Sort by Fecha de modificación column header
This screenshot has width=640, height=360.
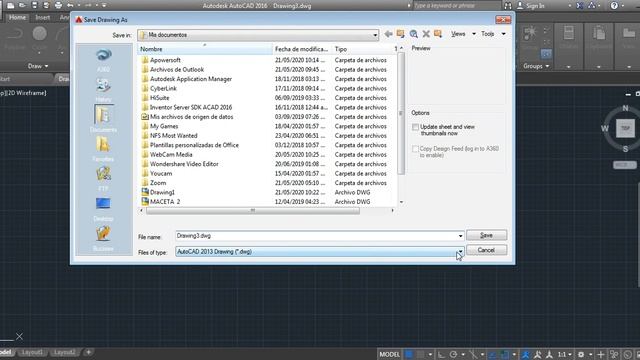pos(302,49)
